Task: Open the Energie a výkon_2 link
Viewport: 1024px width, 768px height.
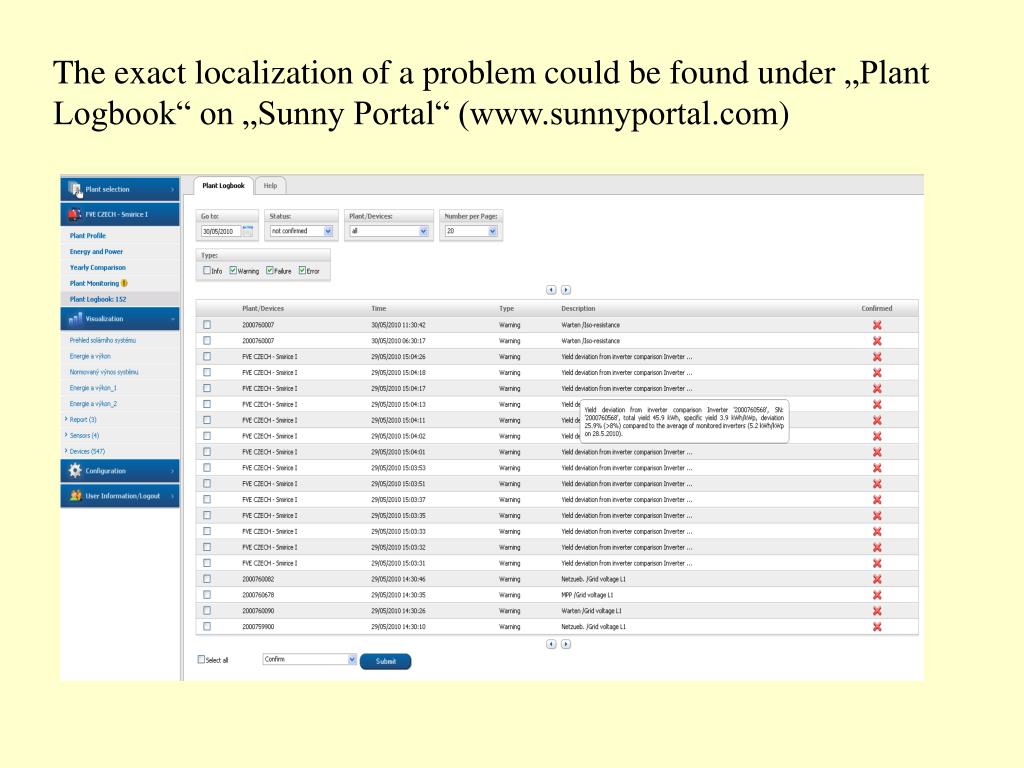Action: 93,404
